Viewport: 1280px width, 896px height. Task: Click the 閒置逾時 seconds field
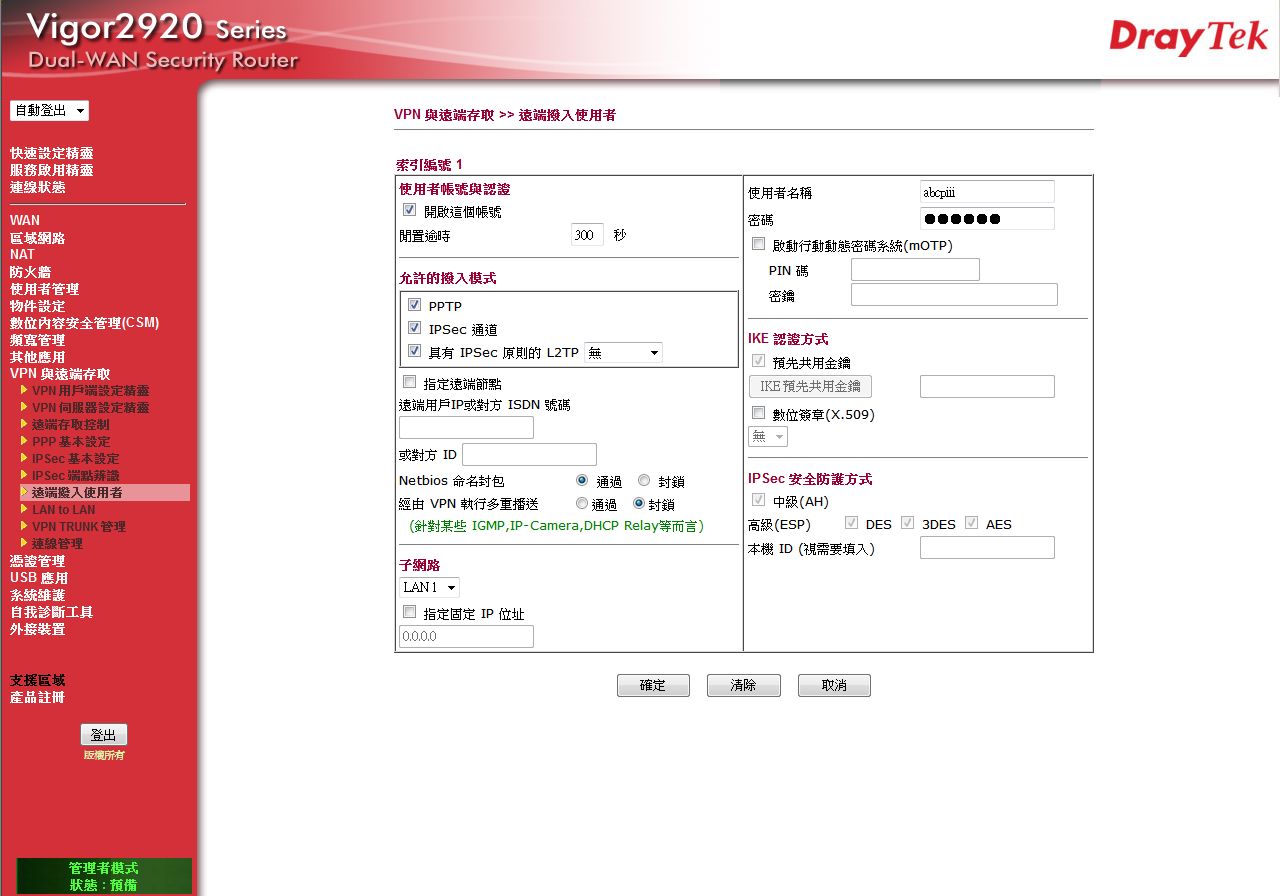click(587, 235)
